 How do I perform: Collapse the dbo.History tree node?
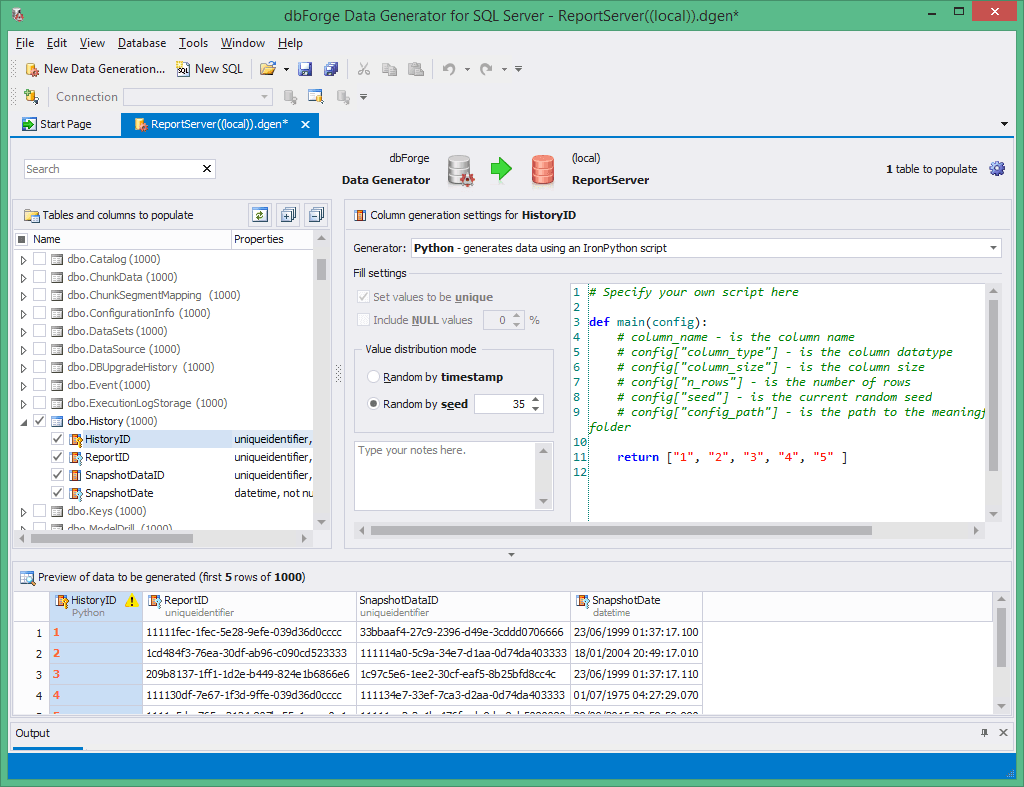[24, 422]
